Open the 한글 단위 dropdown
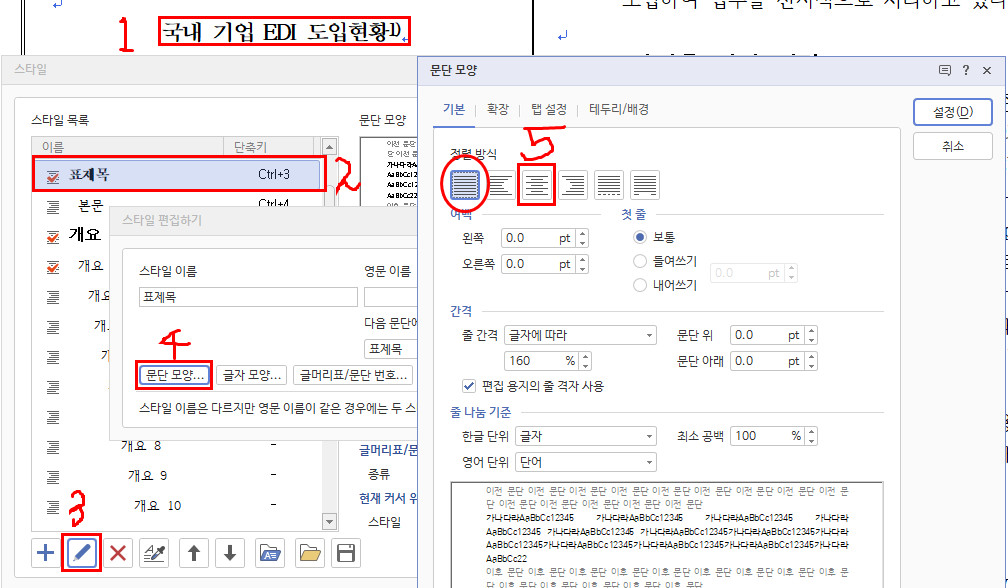Viewport: 1008px width, 588px height. [586, 436]
